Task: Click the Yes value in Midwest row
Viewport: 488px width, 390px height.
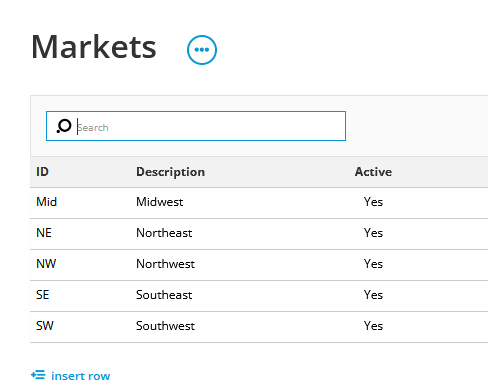Action: click(x=373, y=202)
